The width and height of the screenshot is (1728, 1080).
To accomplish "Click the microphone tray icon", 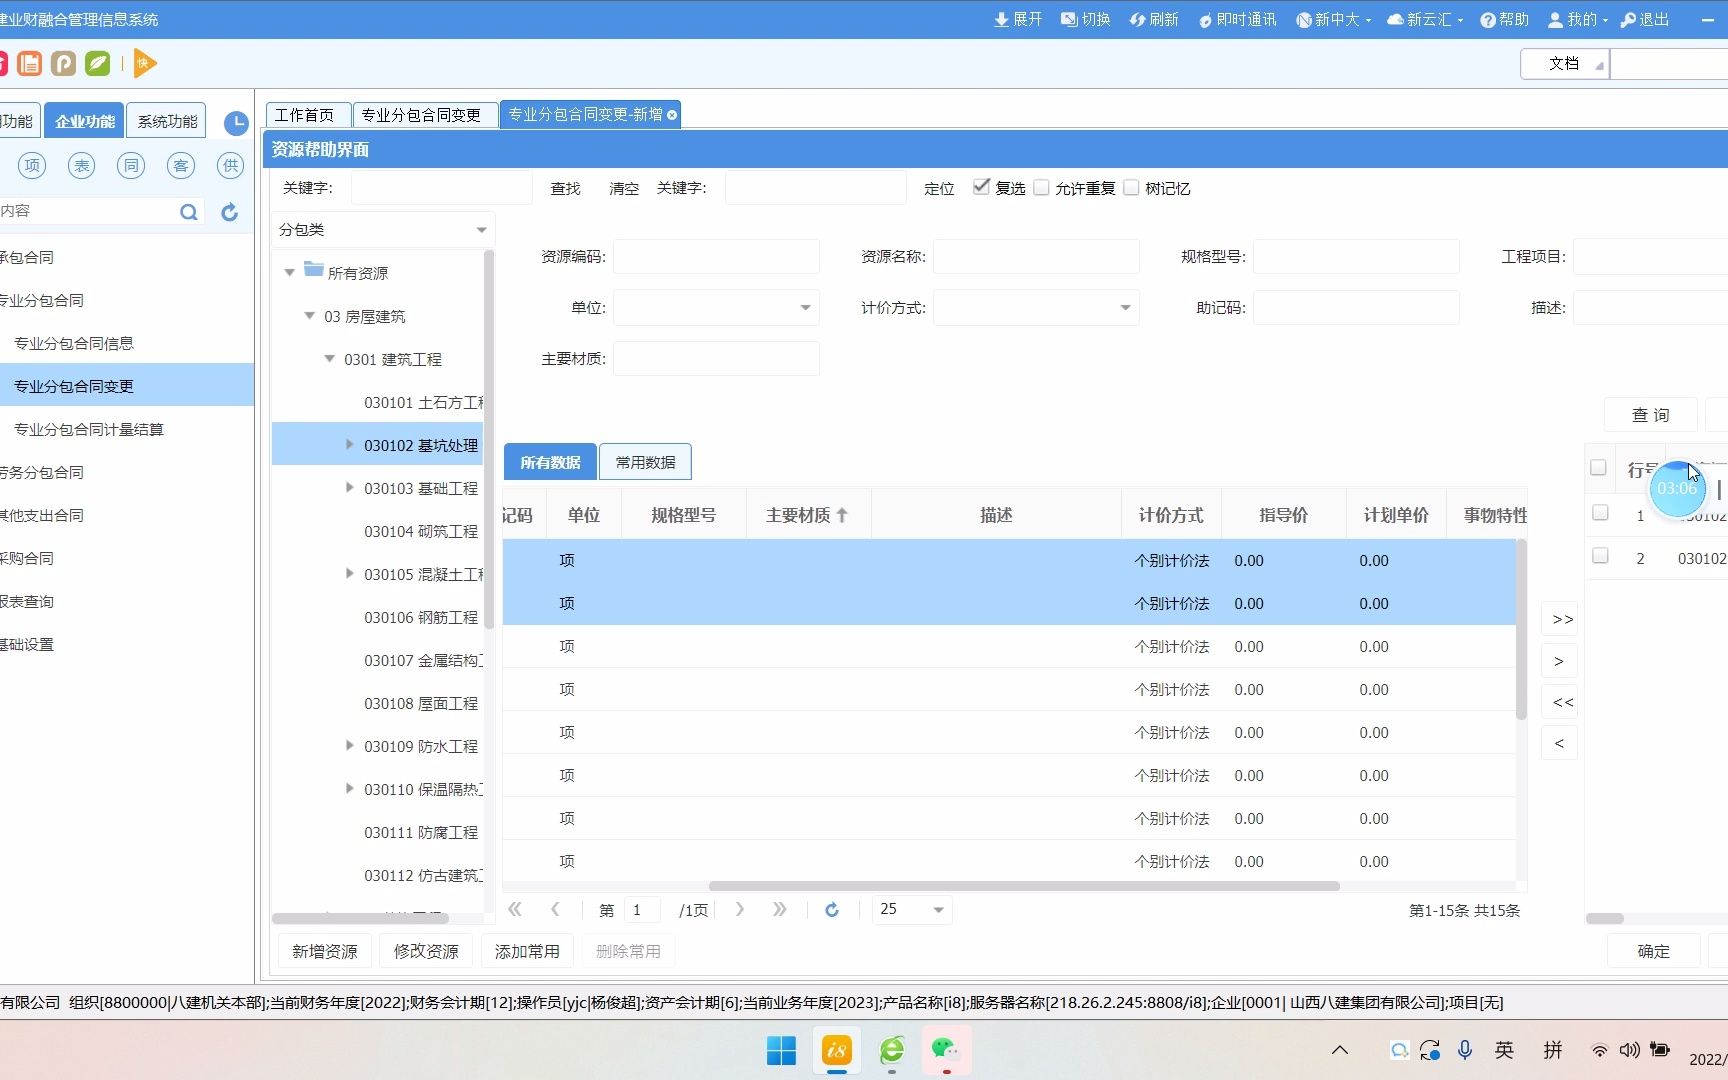I will (x=1465, y=1050).
